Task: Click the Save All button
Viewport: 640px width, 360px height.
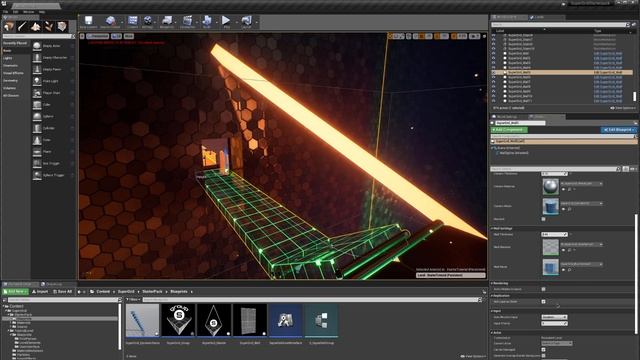Action: click(x=62, y=292)
